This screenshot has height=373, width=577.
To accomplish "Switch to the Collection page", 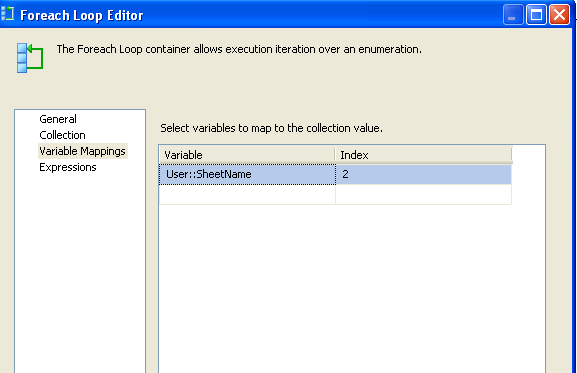I will click(x=62, y=135).
